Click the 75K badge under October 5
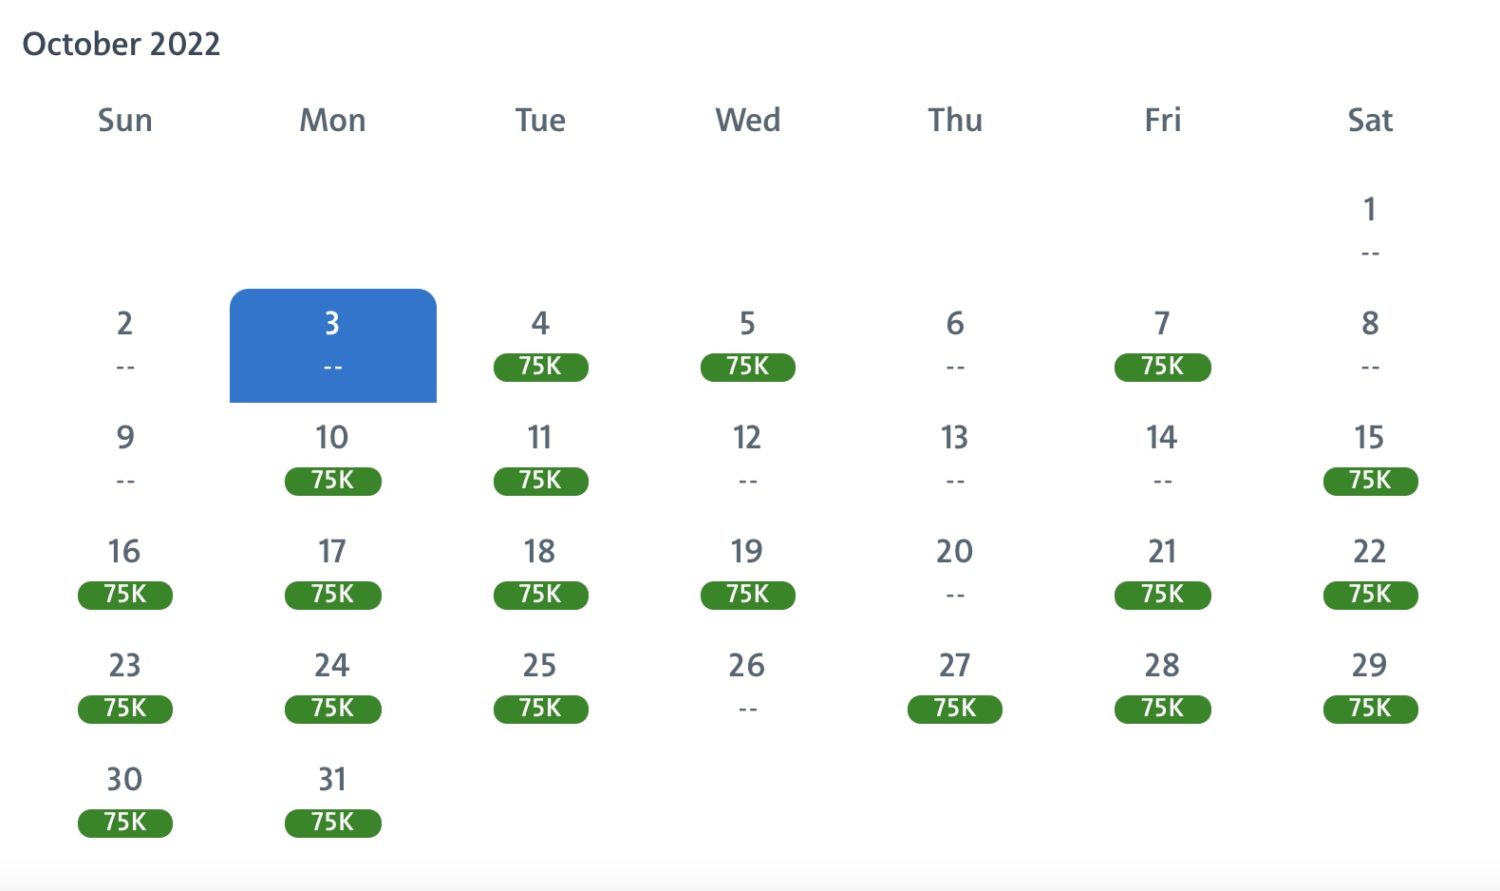This screenshot has height=891, width=1500. click(x=747, y=367)
